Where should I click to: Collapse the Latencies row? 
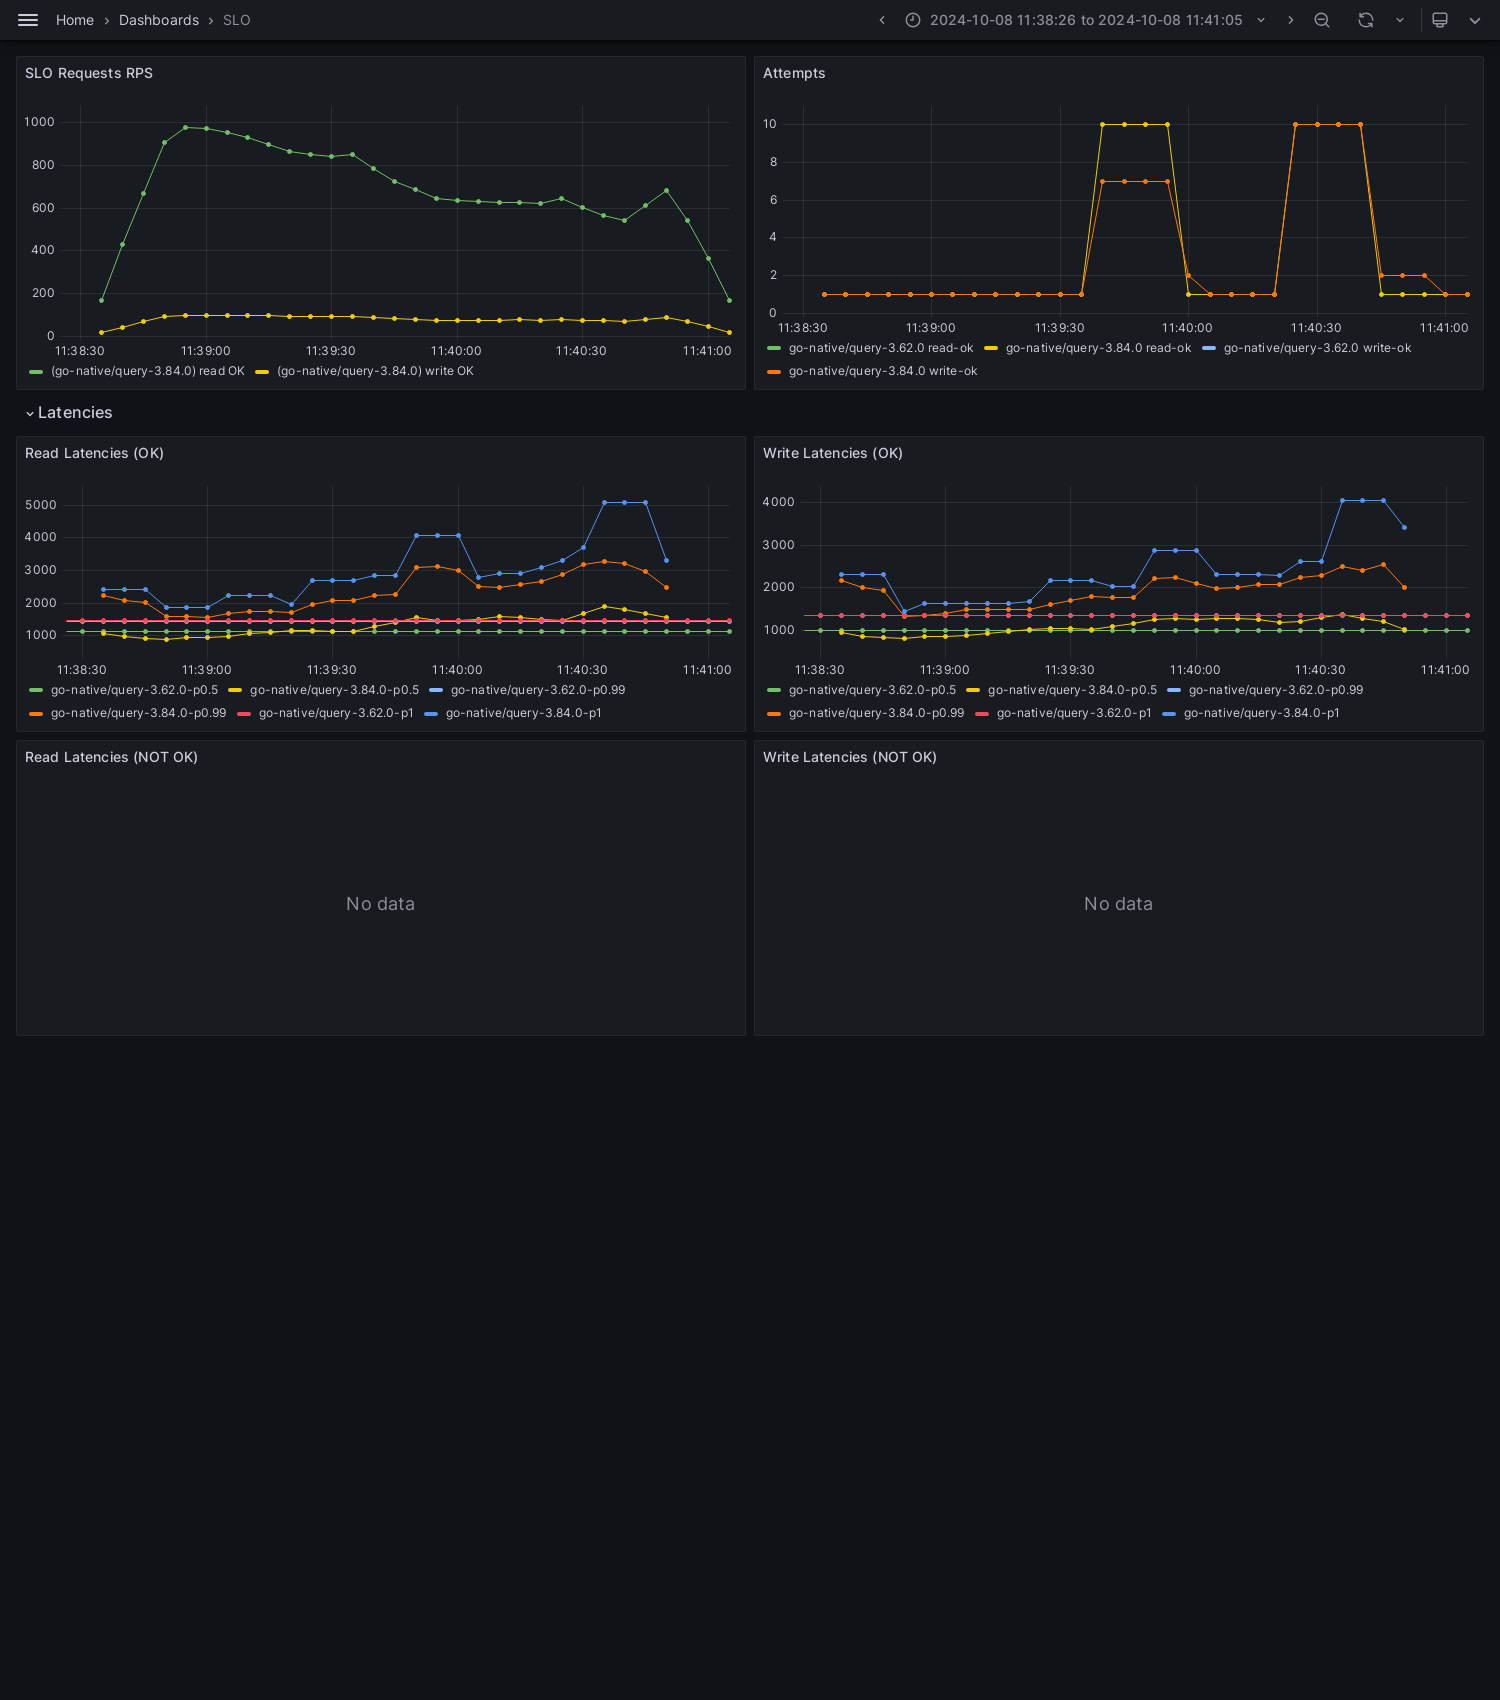coord(69,413)
